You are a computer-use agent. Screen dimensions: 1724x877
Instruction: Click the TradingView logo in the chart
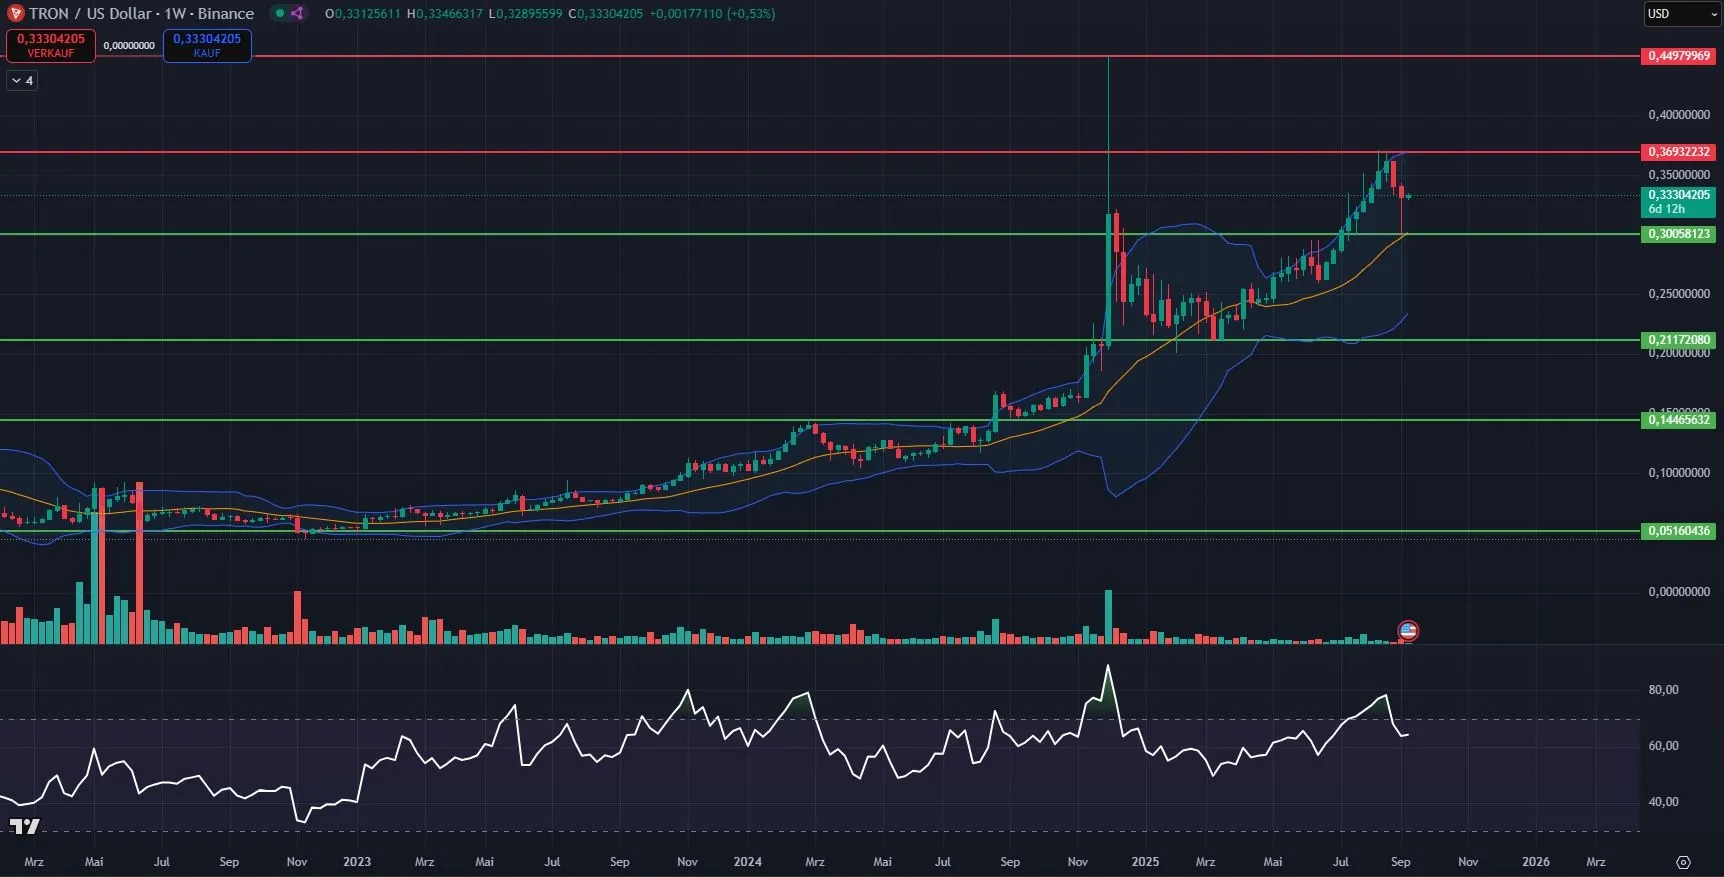25,826
